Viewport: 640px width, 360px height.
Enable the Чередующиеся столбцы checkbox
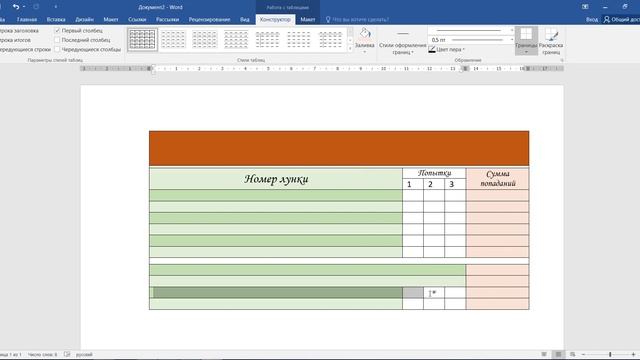(57, 49)
